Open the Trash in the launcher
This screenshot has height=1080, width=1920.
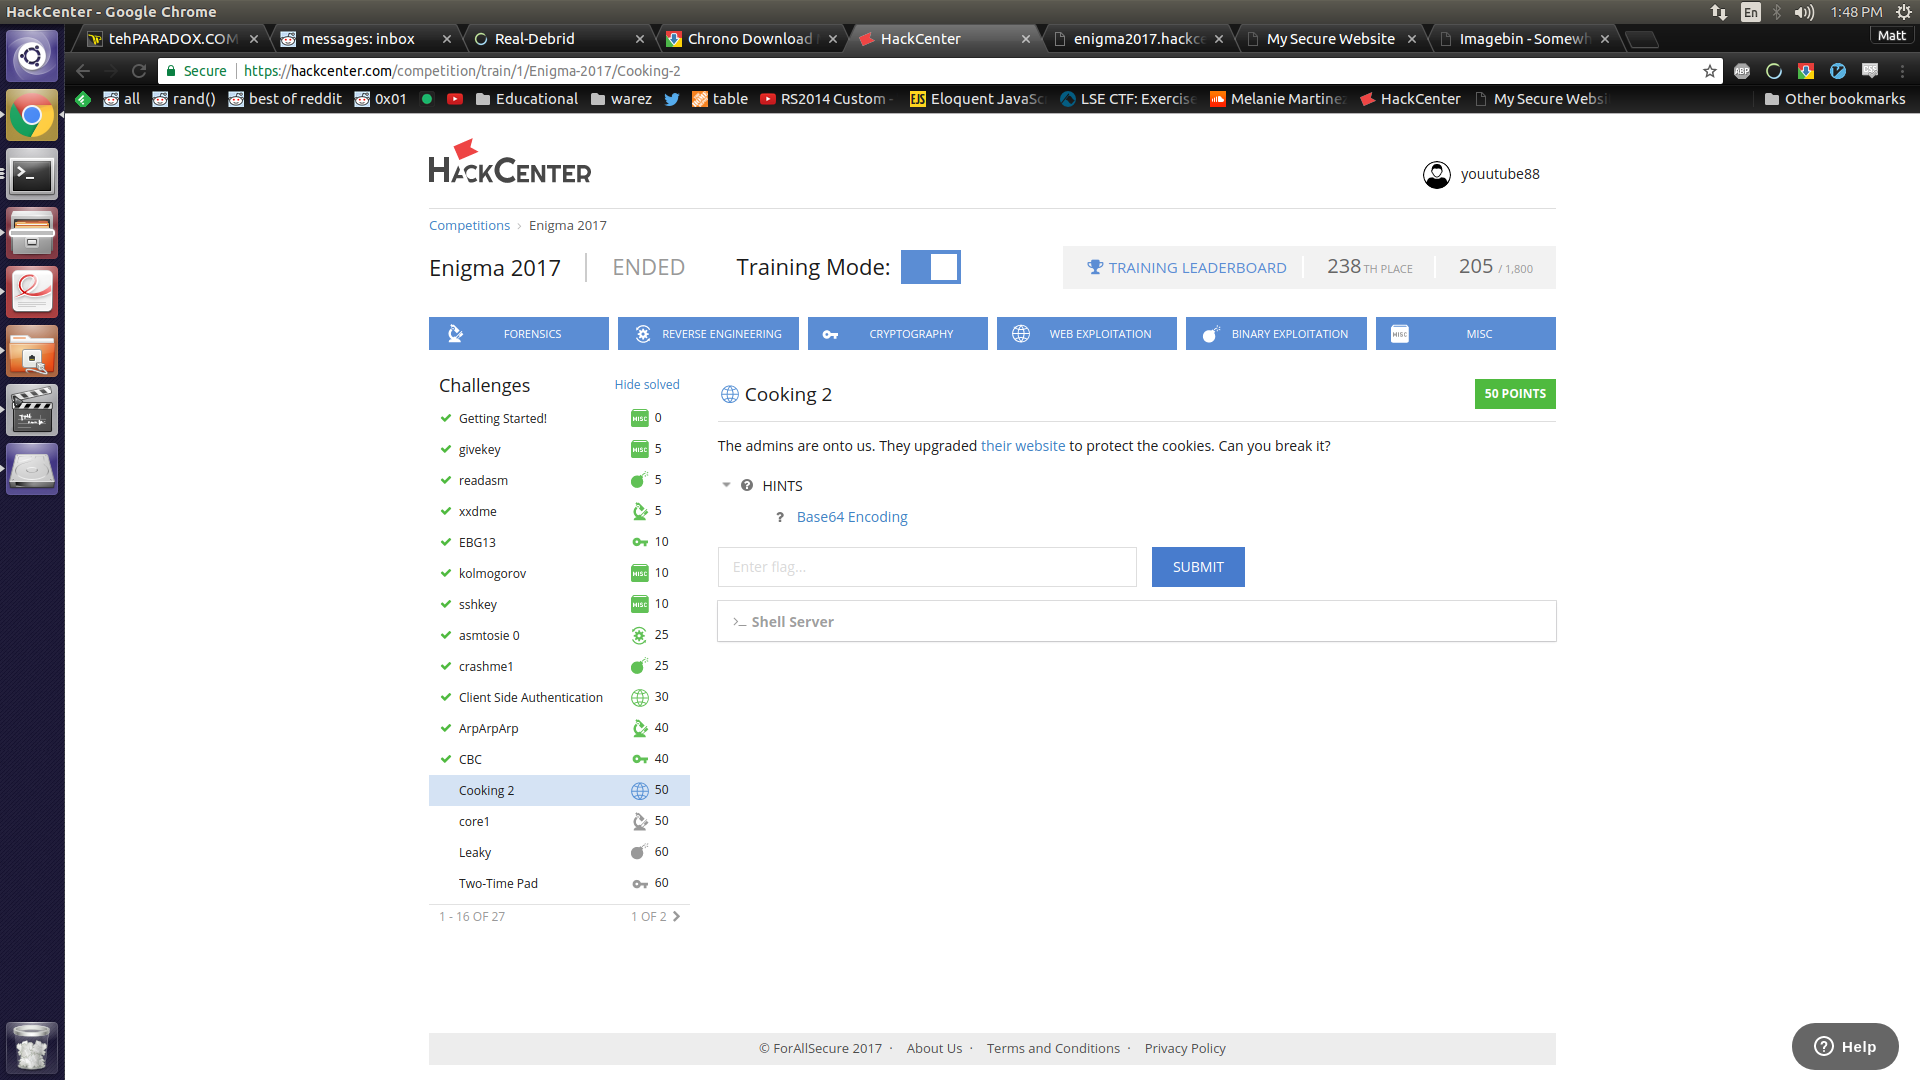pyautogui.click(x=32, y=1047)
